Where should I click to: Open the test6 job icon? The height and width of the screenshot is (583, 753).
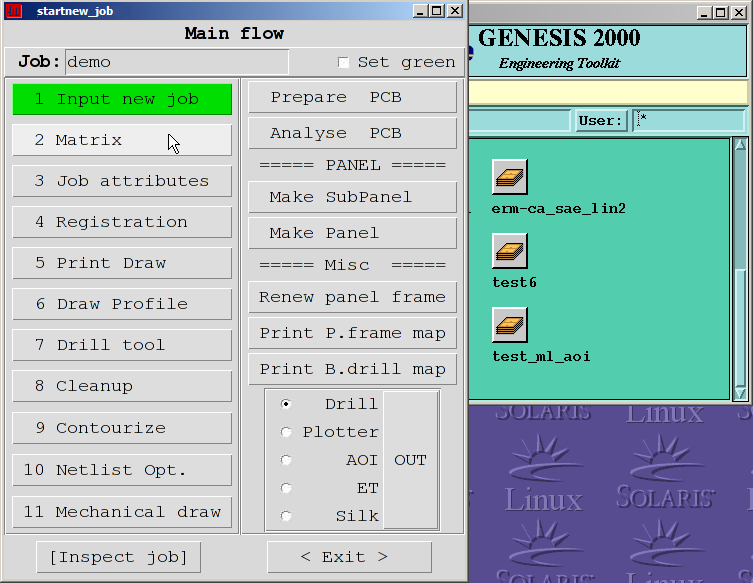[x=510, y=251]
